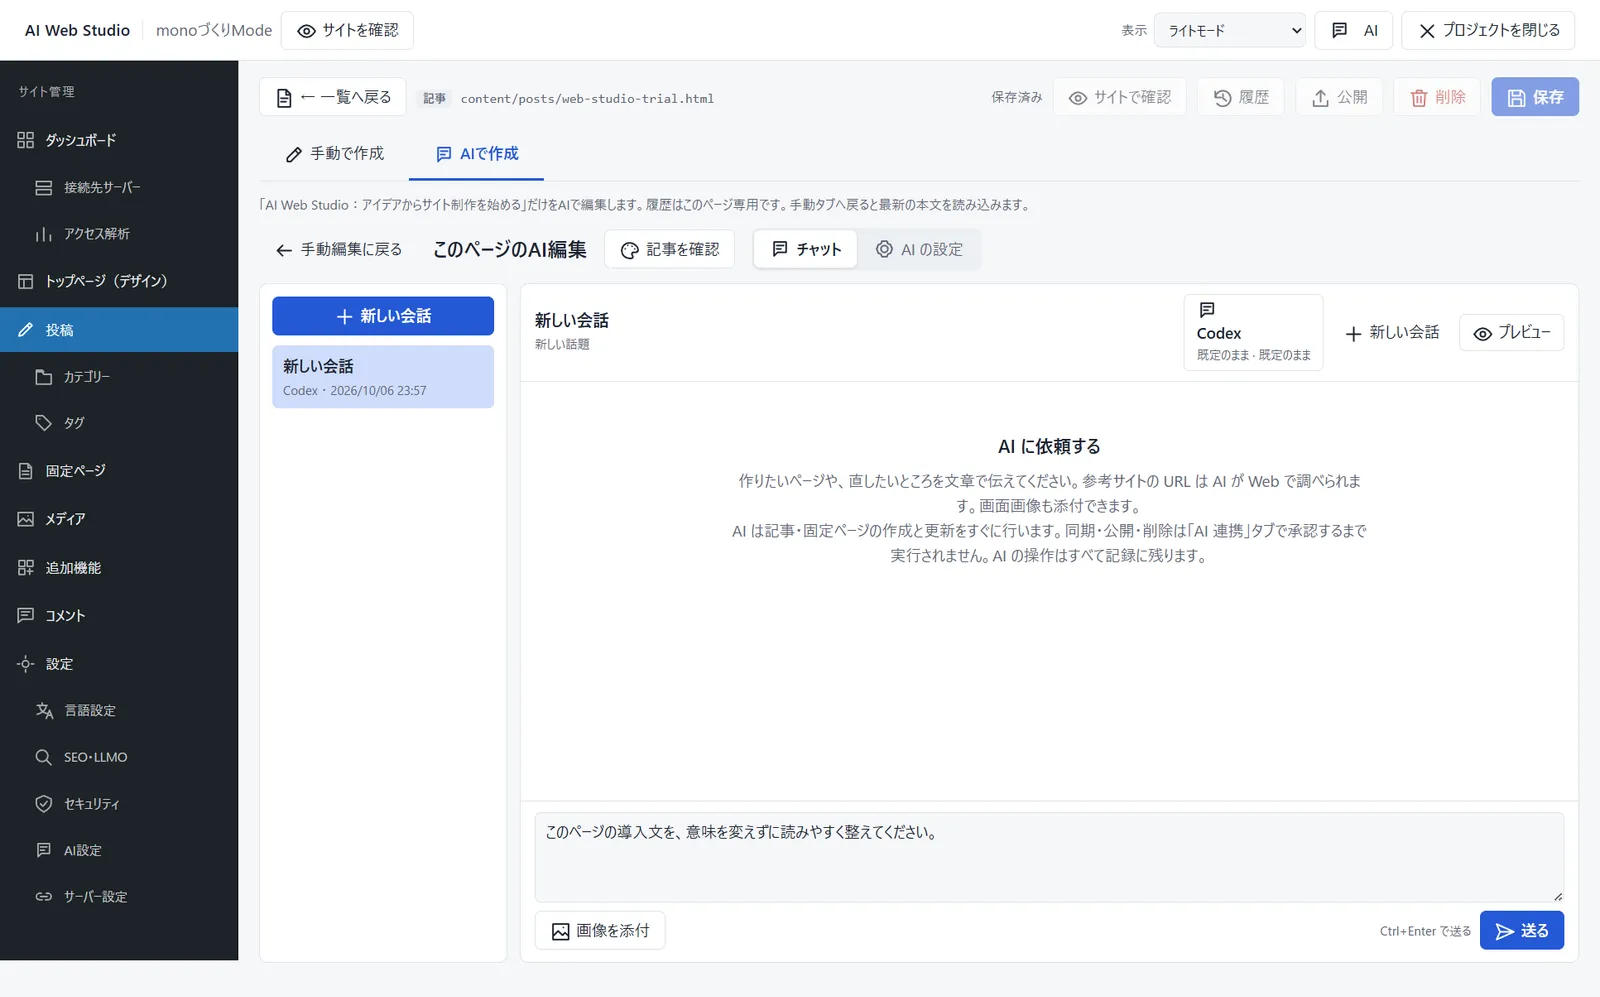
Task: Select the AIで作成 tab
Action: 477,154
